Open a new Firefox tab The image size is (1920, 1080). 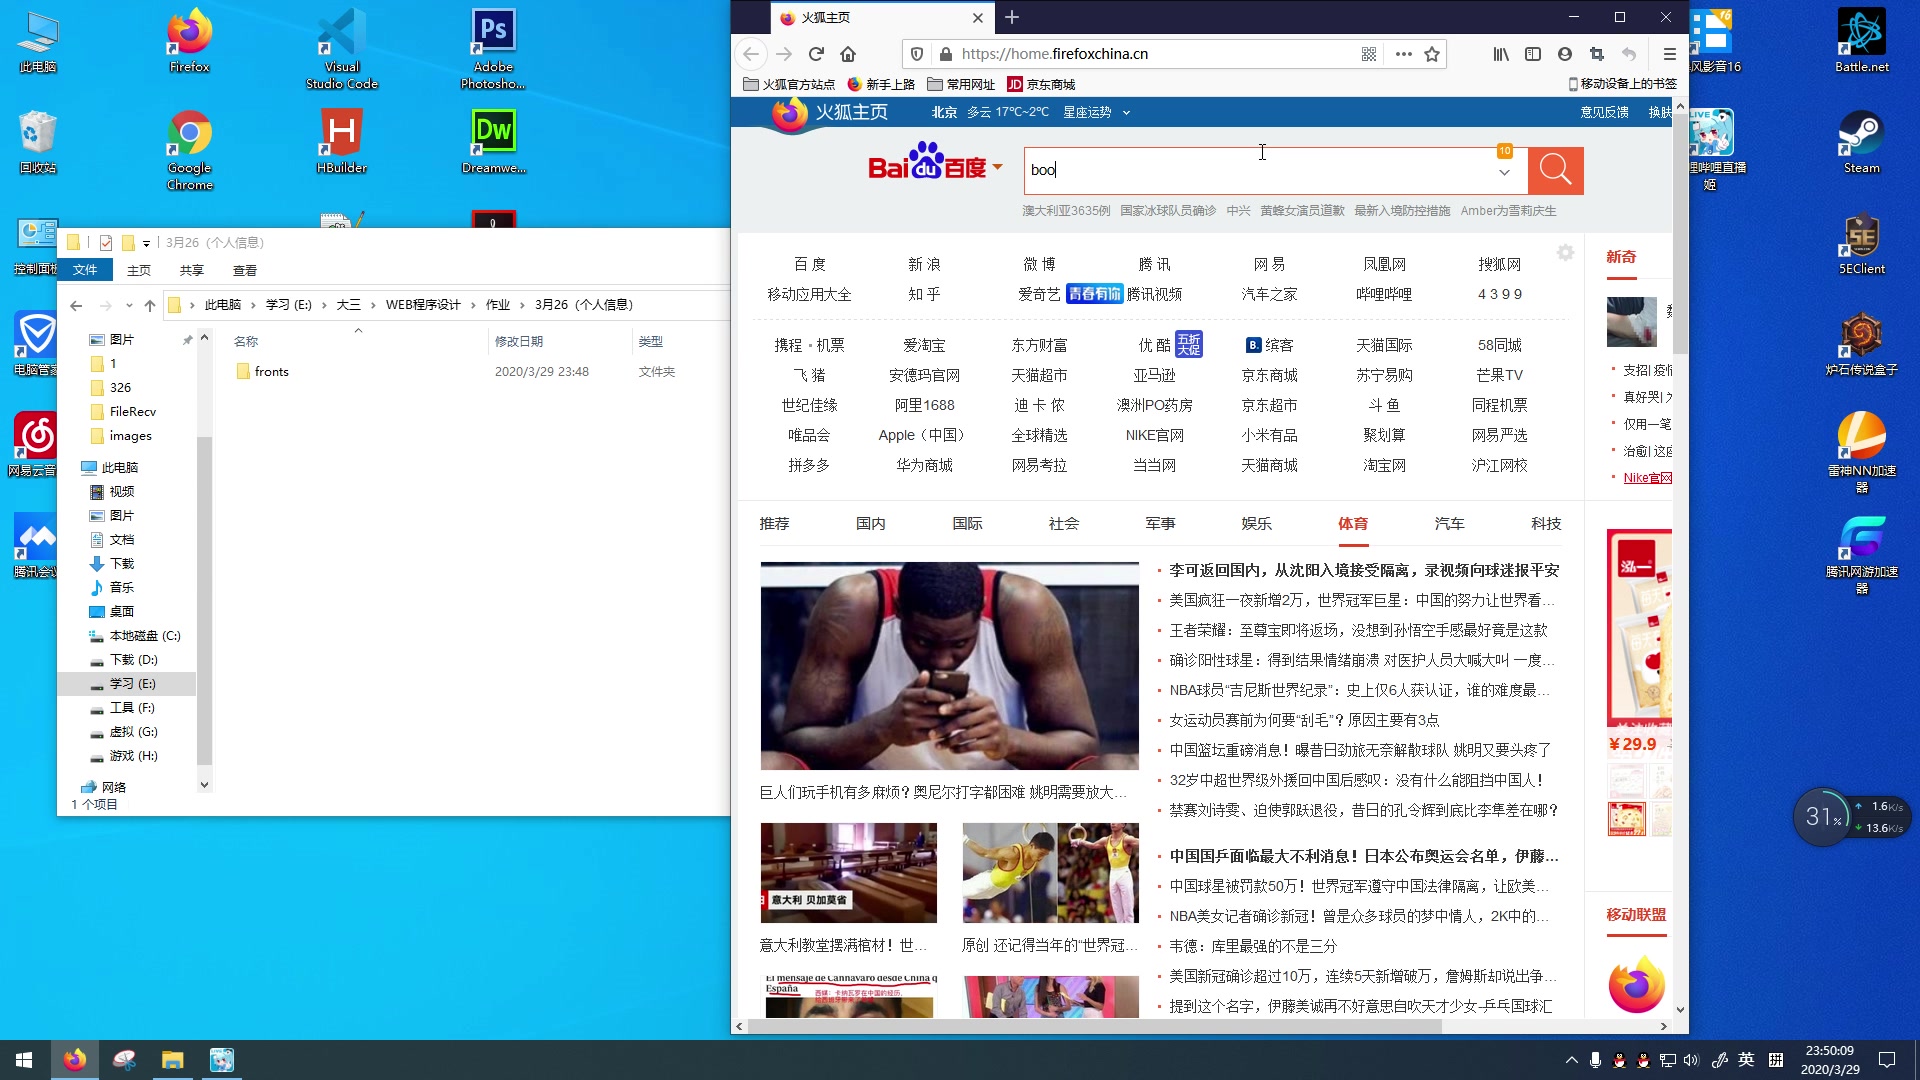coord(1012,17)
